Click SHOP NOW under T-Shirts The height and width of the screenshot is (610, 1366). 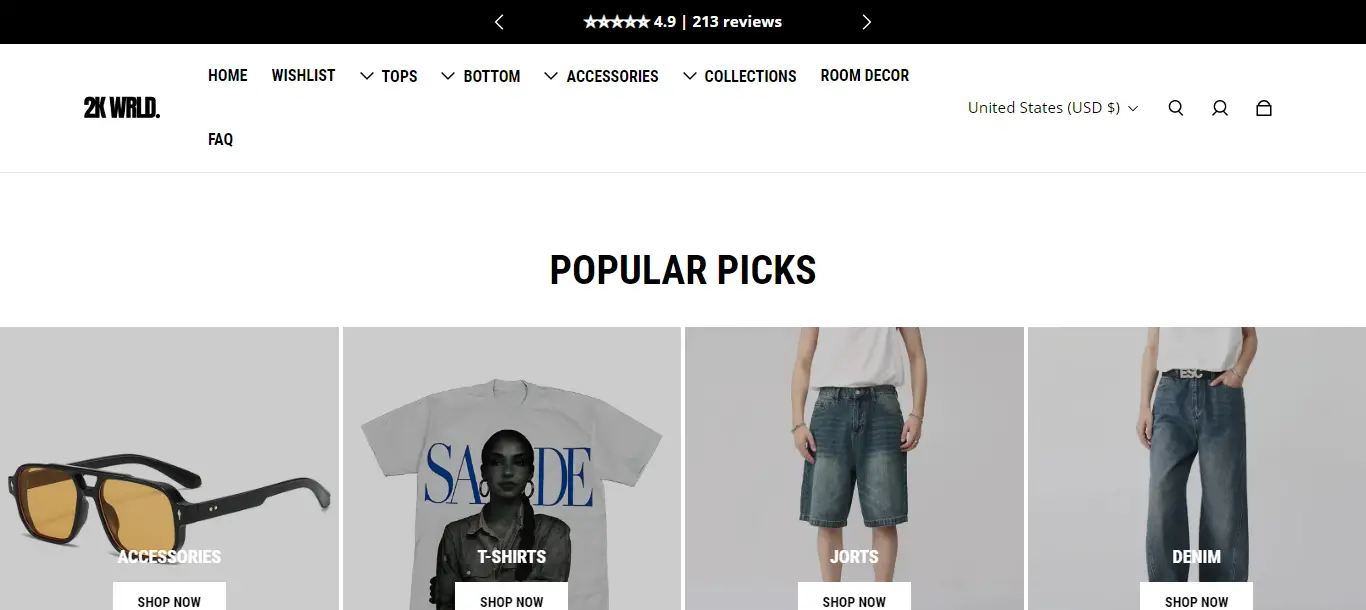click(511, 597)
